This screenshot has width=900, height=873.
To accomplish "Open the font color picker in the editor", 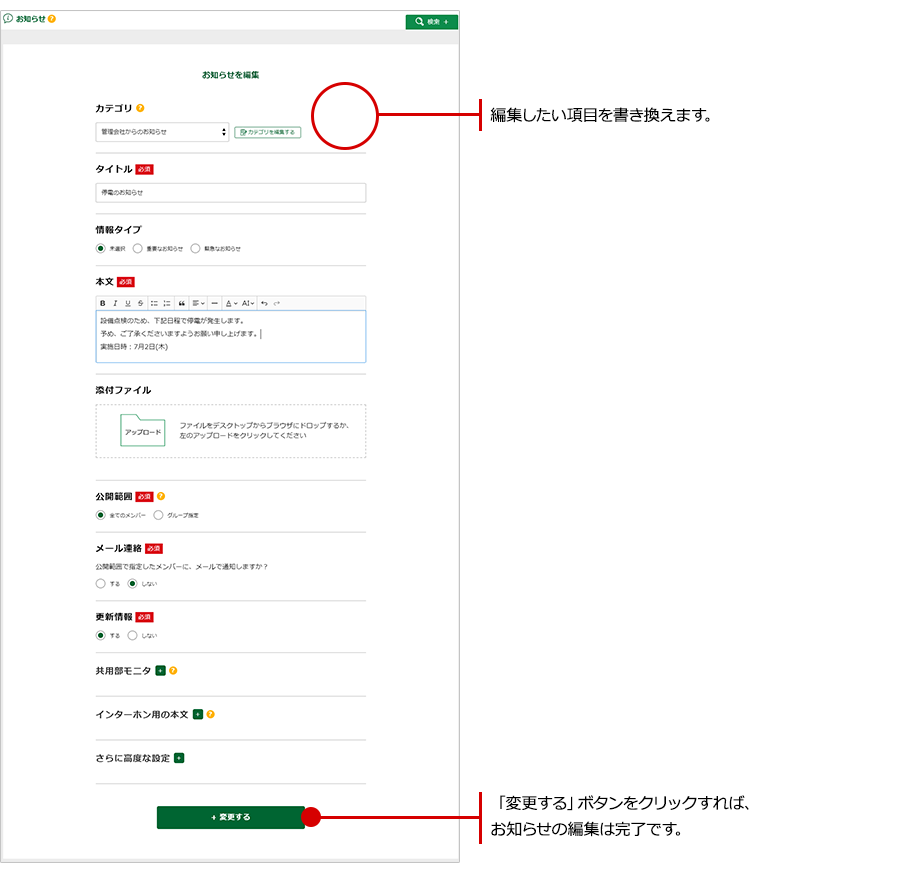I will (230, 303).
